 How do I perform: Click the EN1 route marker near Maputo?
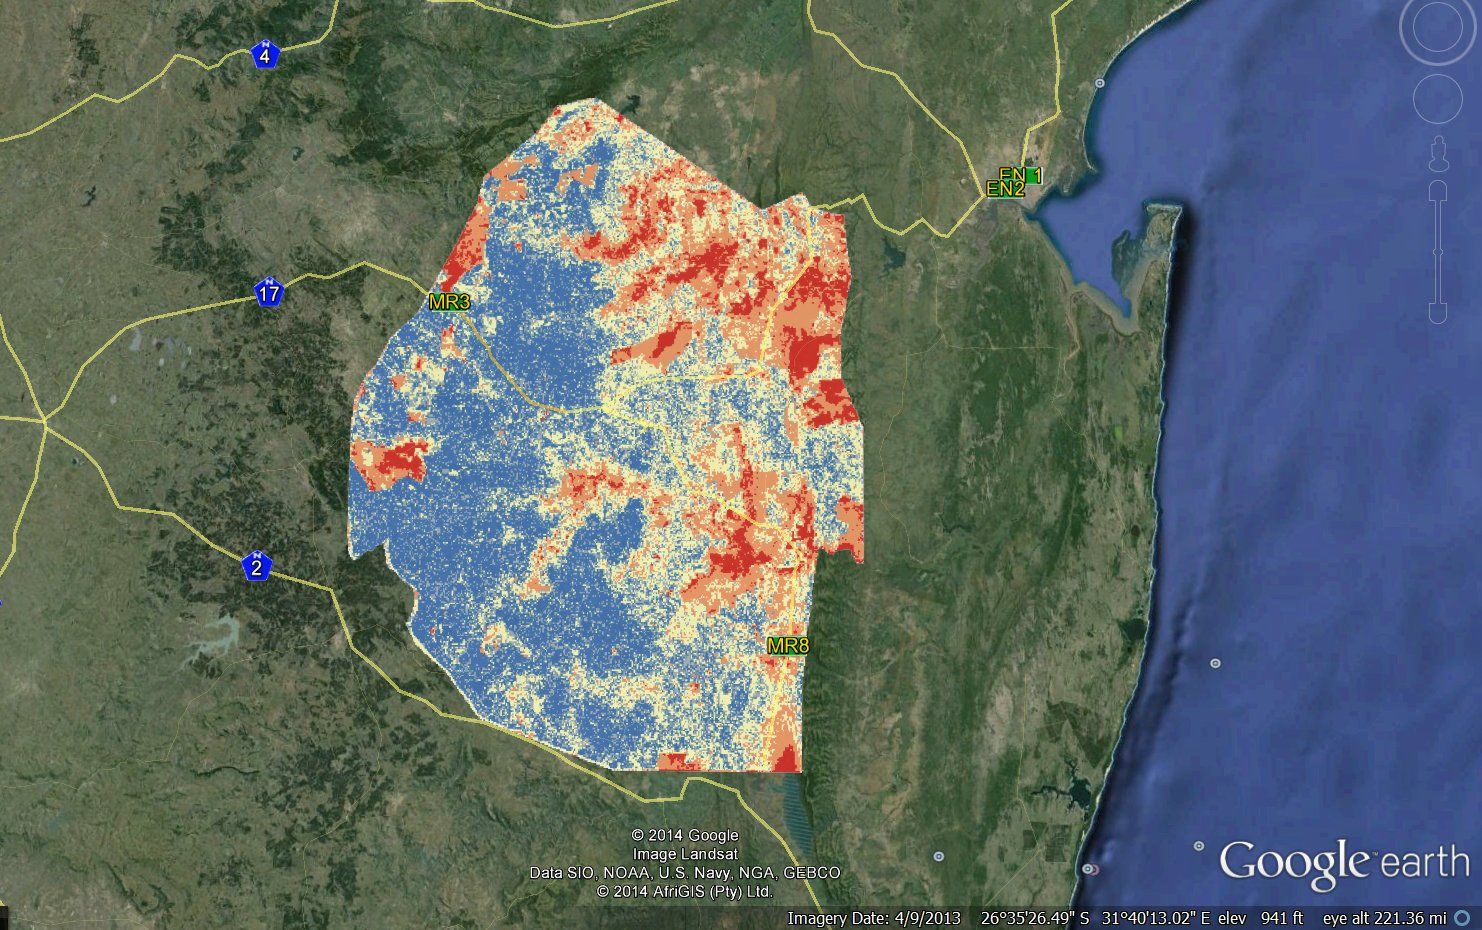[1022, 175]
